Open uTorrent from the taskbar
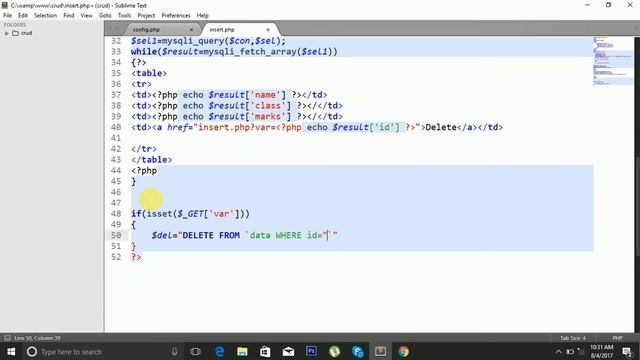 point(334,351)
